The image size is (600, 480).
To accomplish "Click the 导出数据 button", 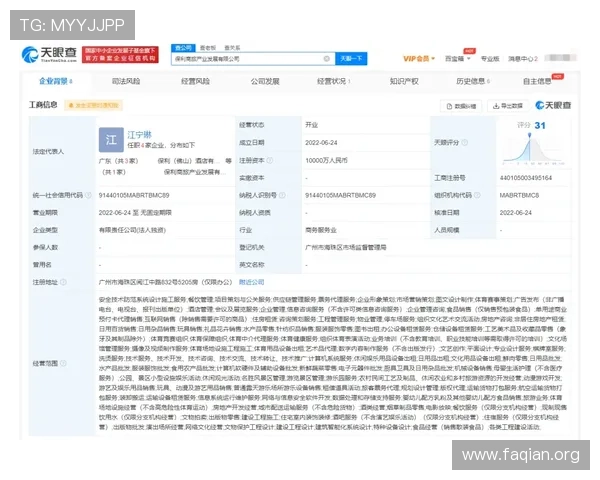I will (x=508, y=106).
